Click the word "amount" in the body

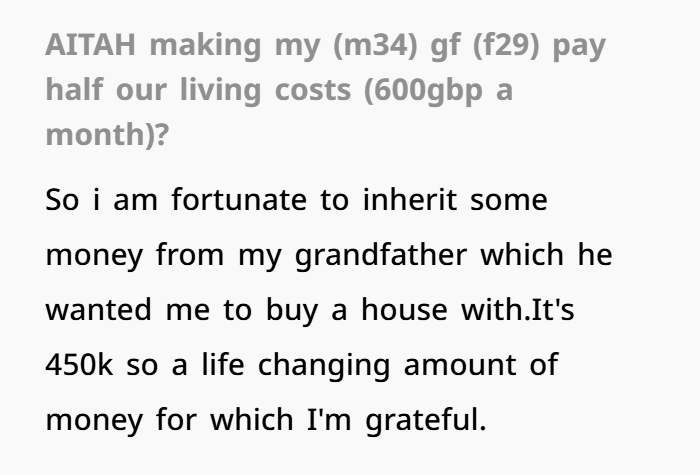click(x=468, y=366)
